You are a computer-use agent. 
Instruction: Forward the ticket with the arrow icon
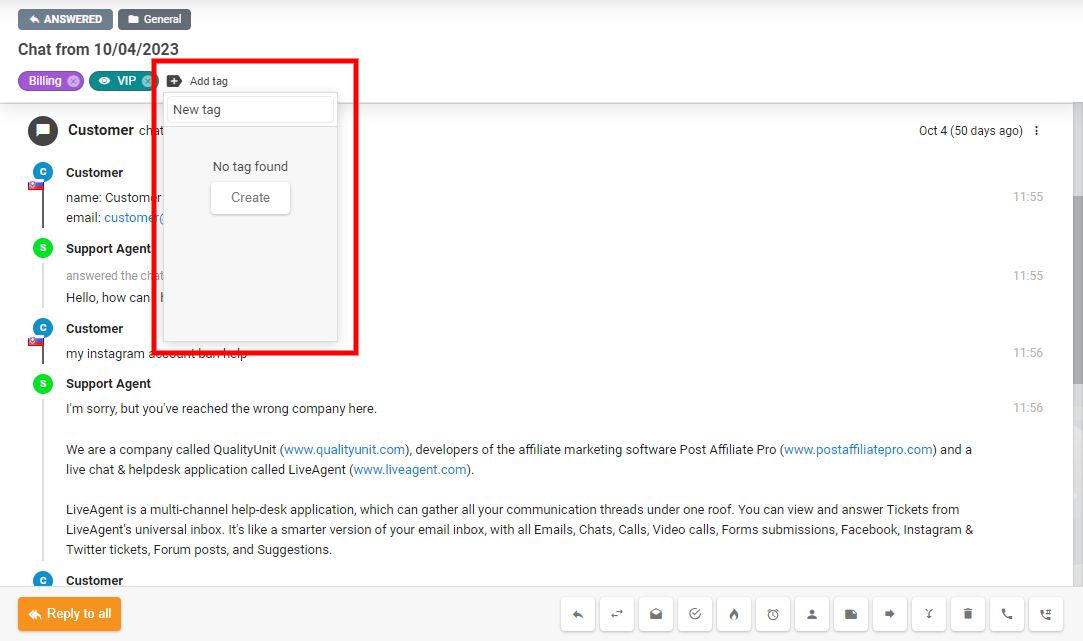point(890,614)
